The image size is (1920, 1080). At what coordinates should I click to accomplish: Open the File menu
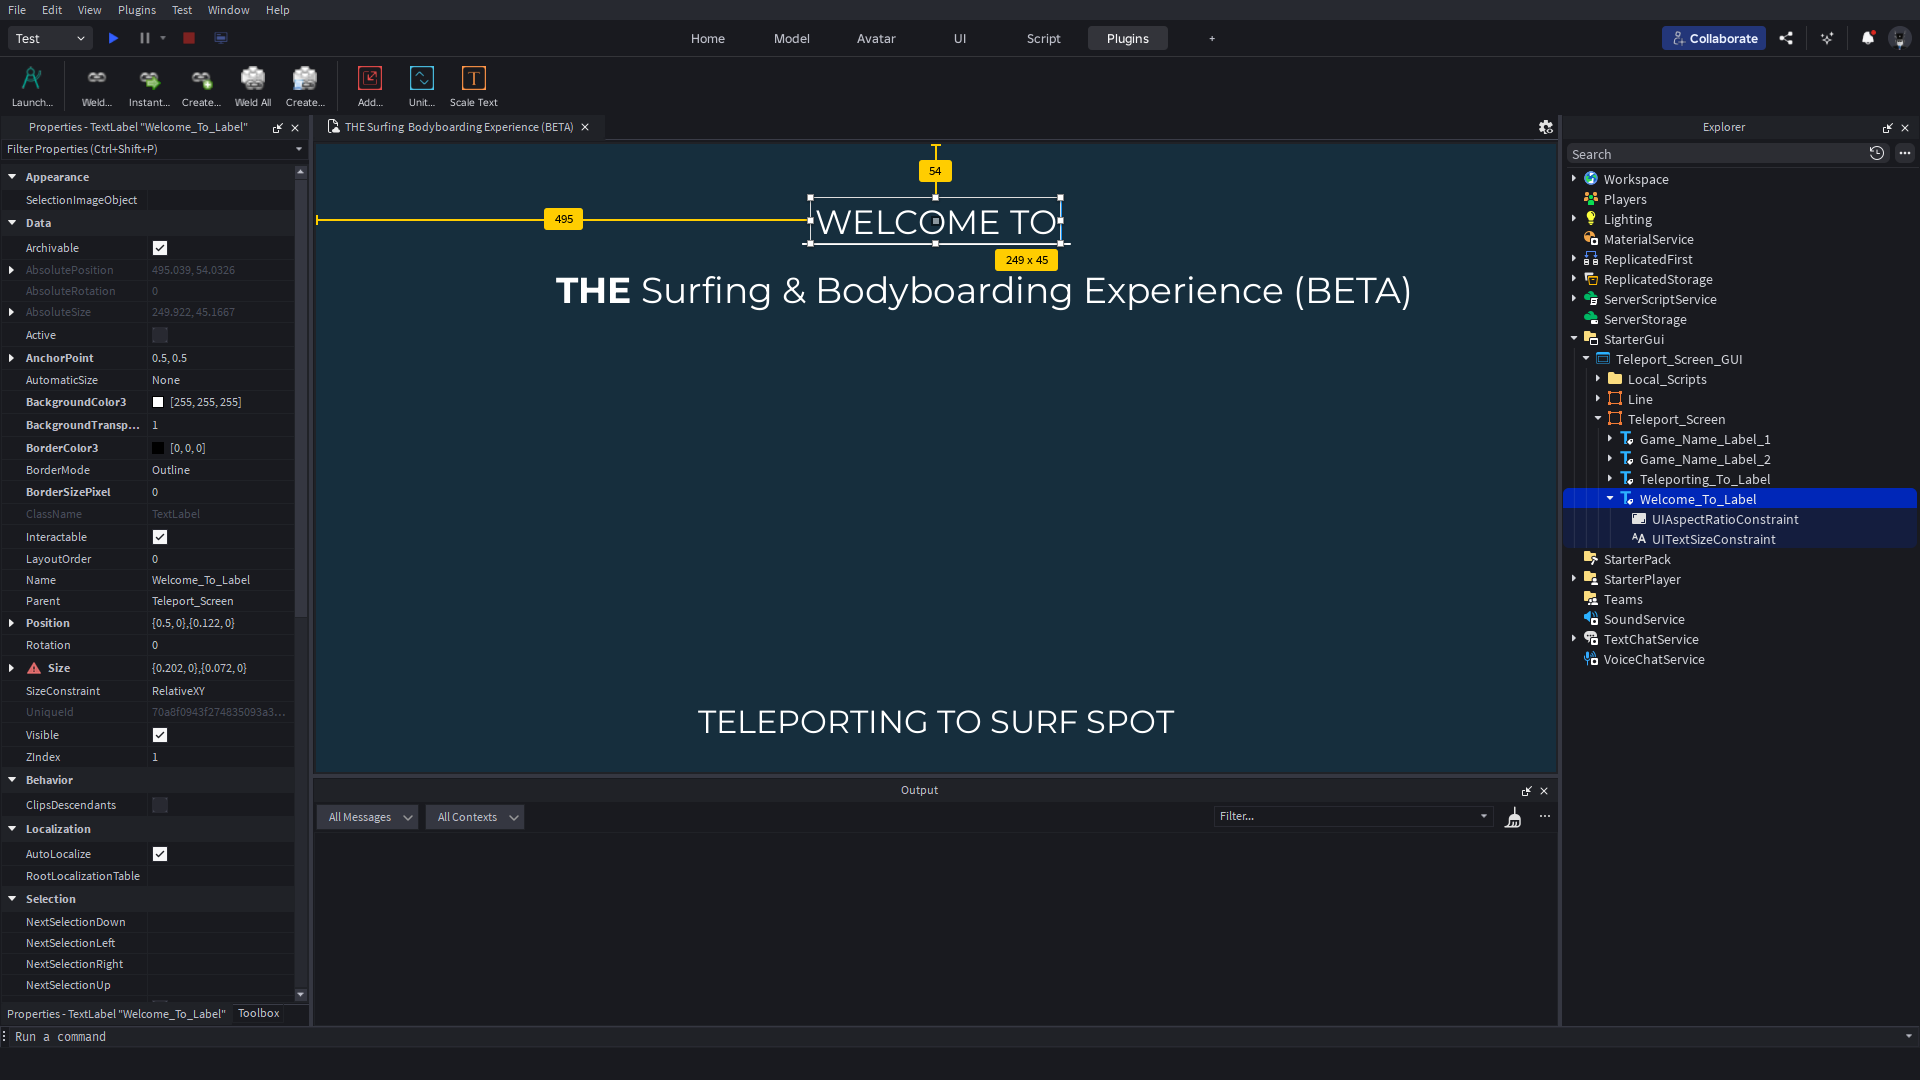(17, 10)
